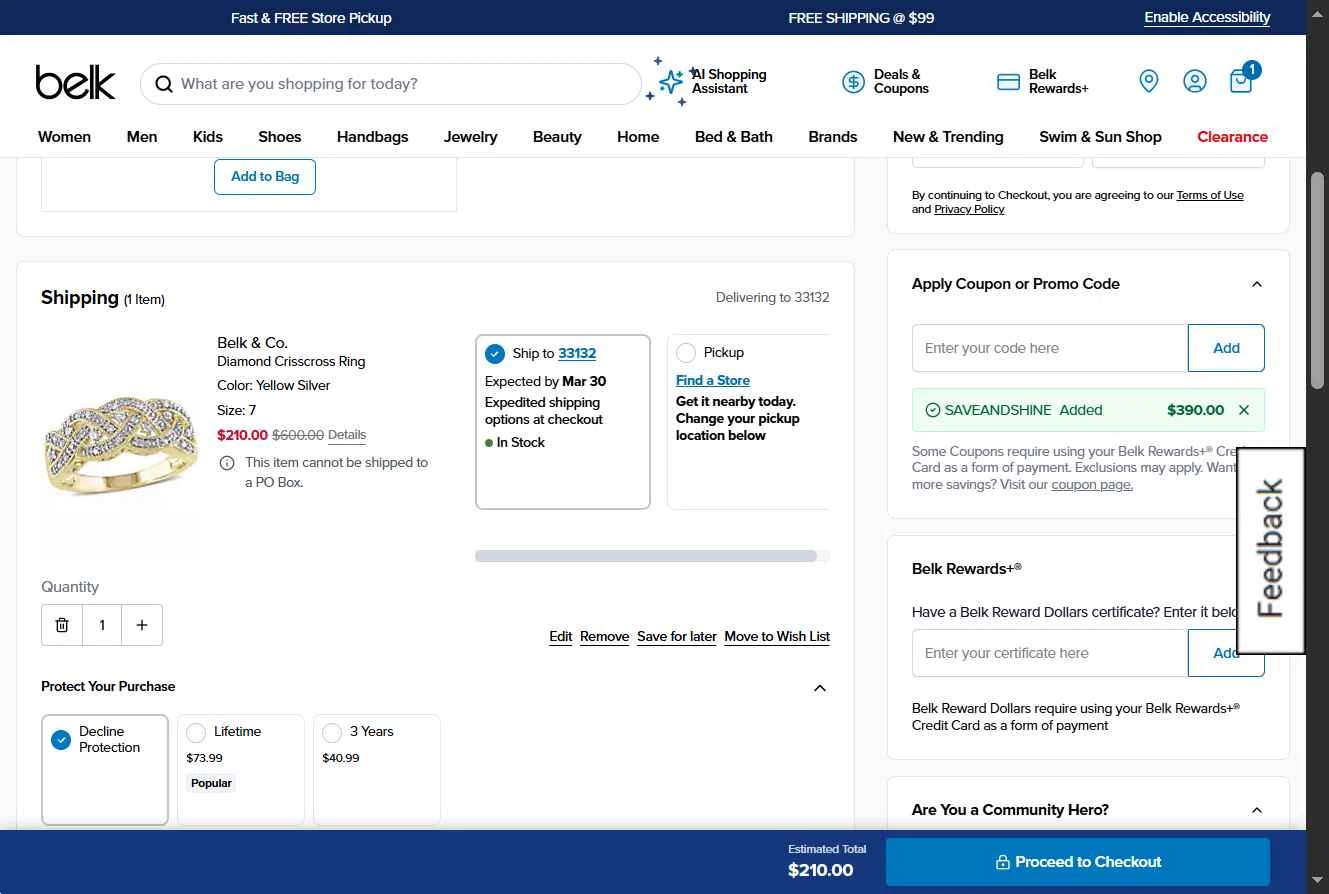Screen dimensions: 1329x894
Task: Click the page vertical scrollbar
Action: coord(1317,280)
